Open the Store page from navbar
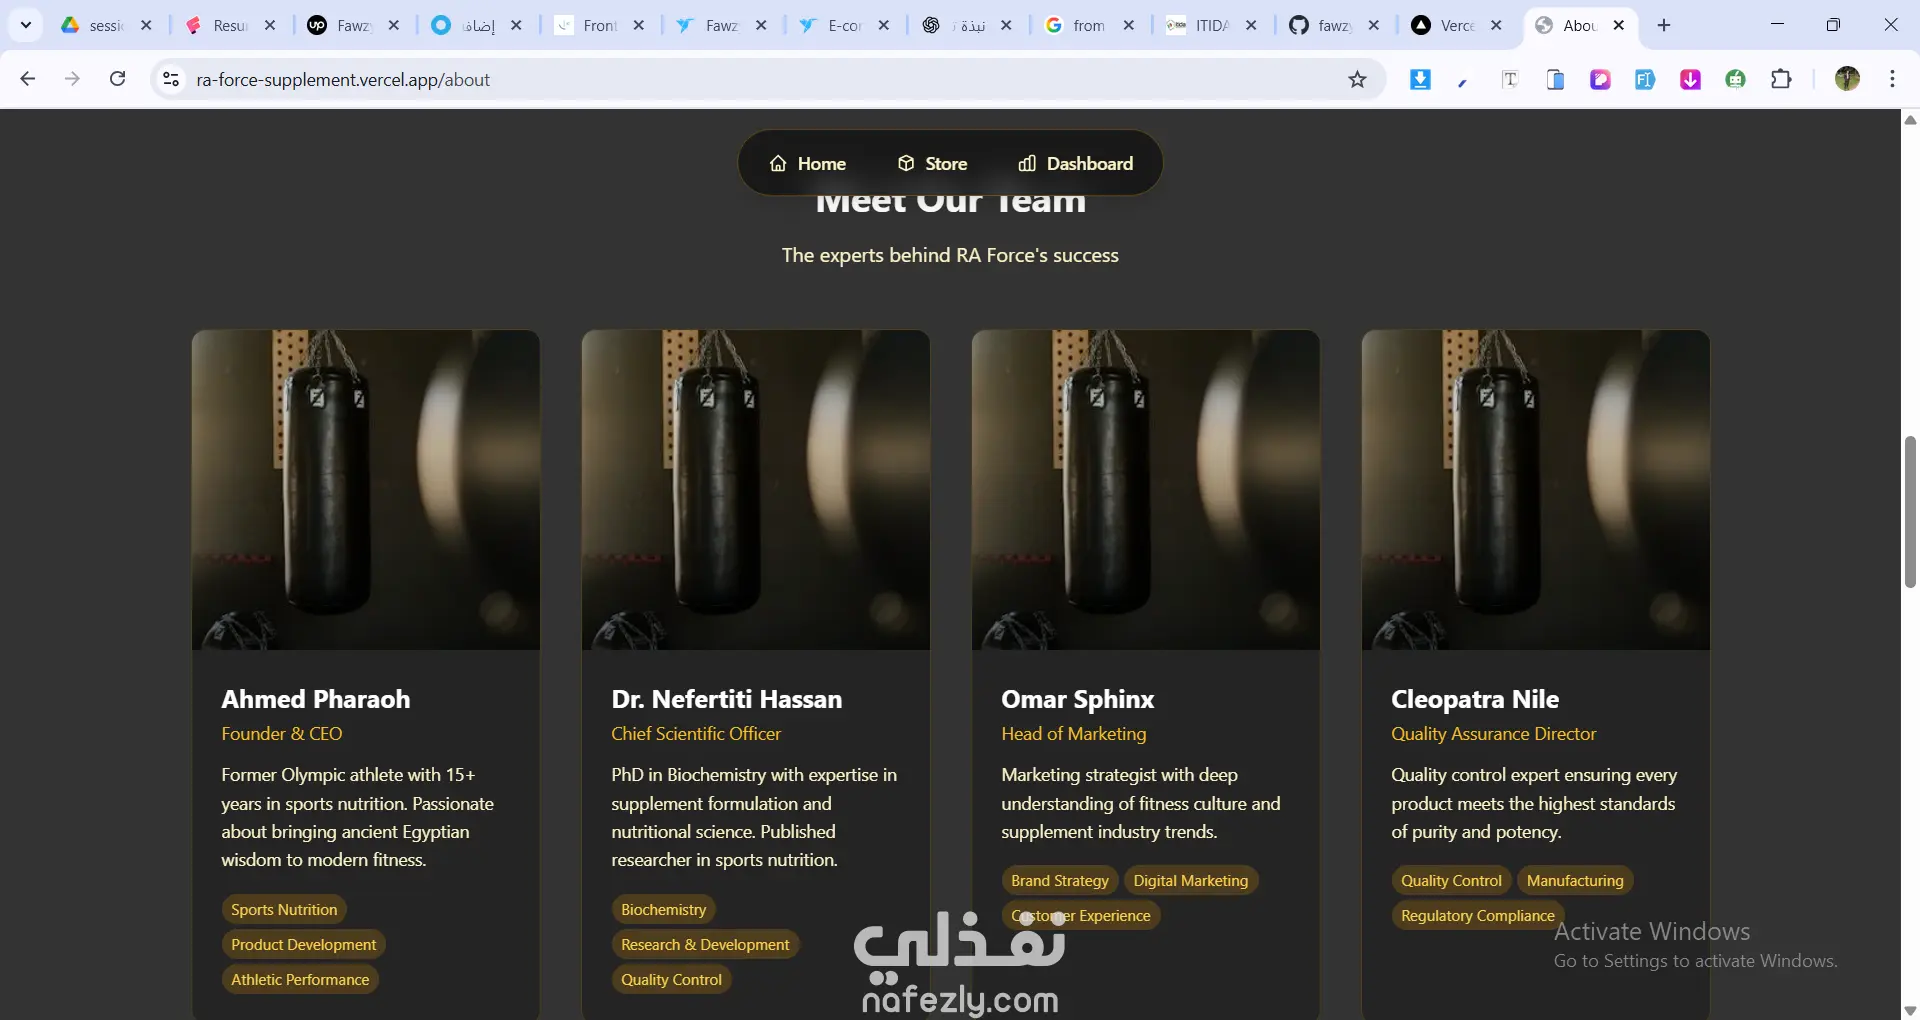 point(932,163)
